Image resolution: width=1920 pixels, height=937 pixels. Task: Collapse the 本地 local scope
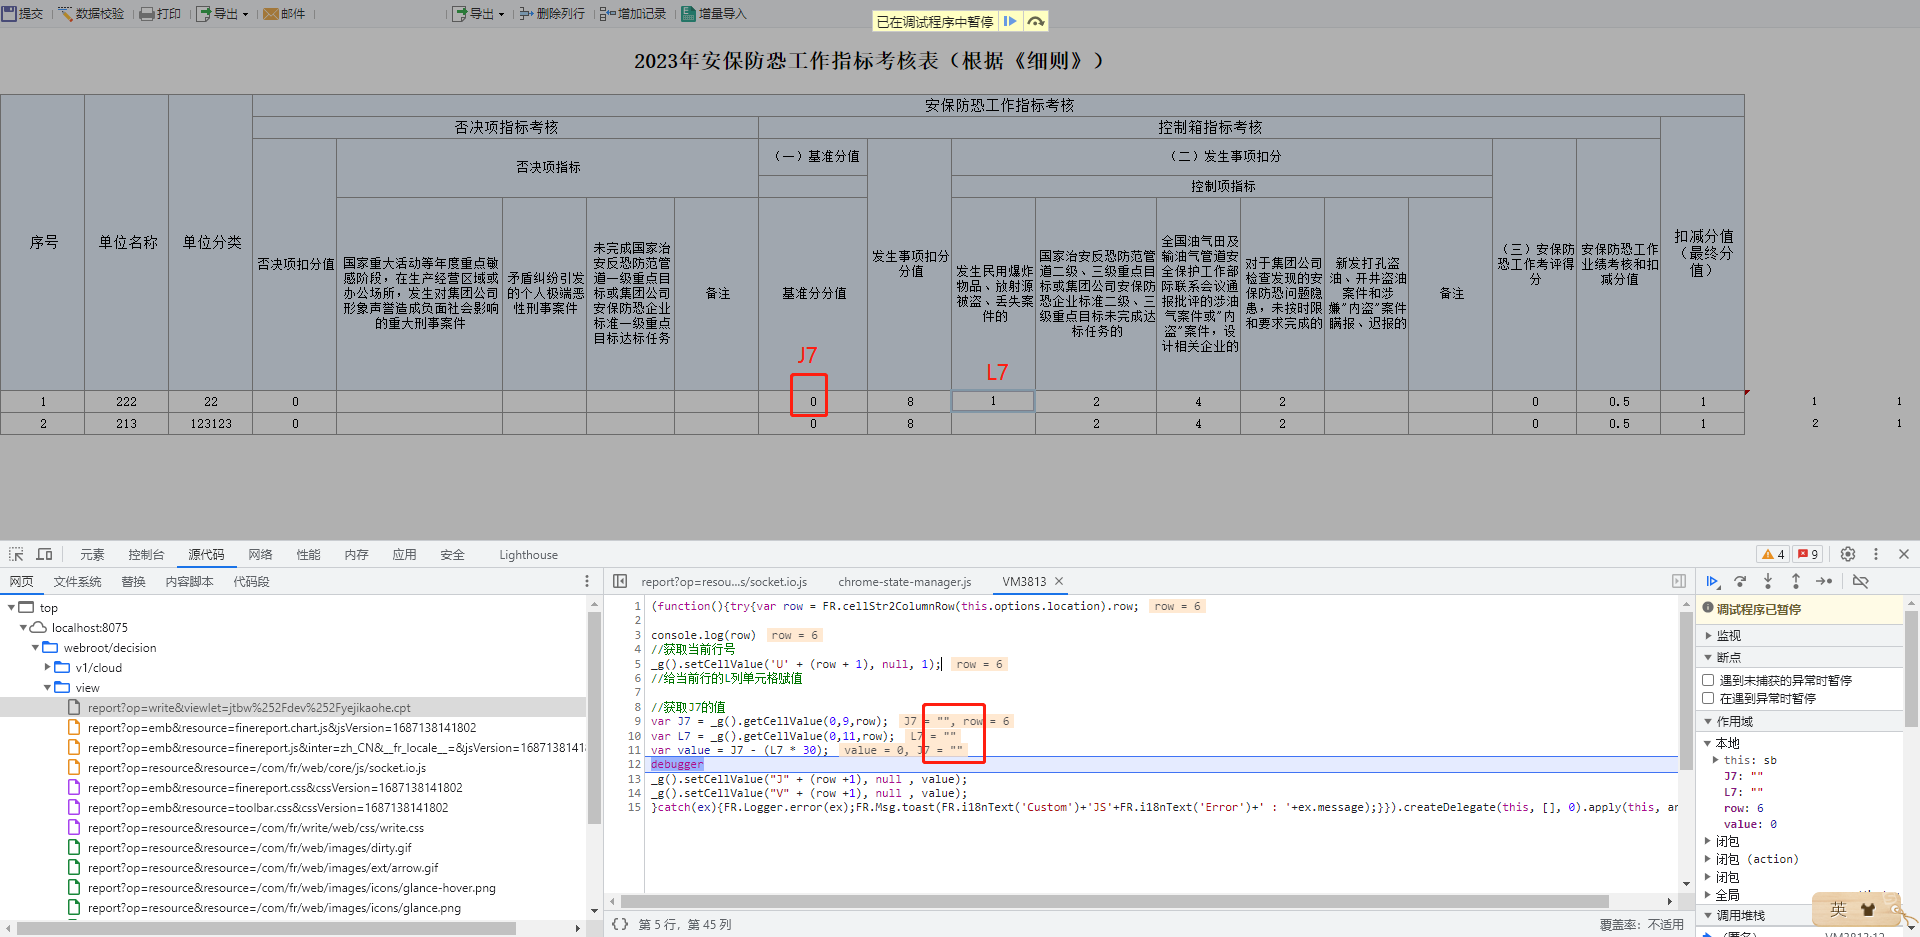(x=1708, y=743)
